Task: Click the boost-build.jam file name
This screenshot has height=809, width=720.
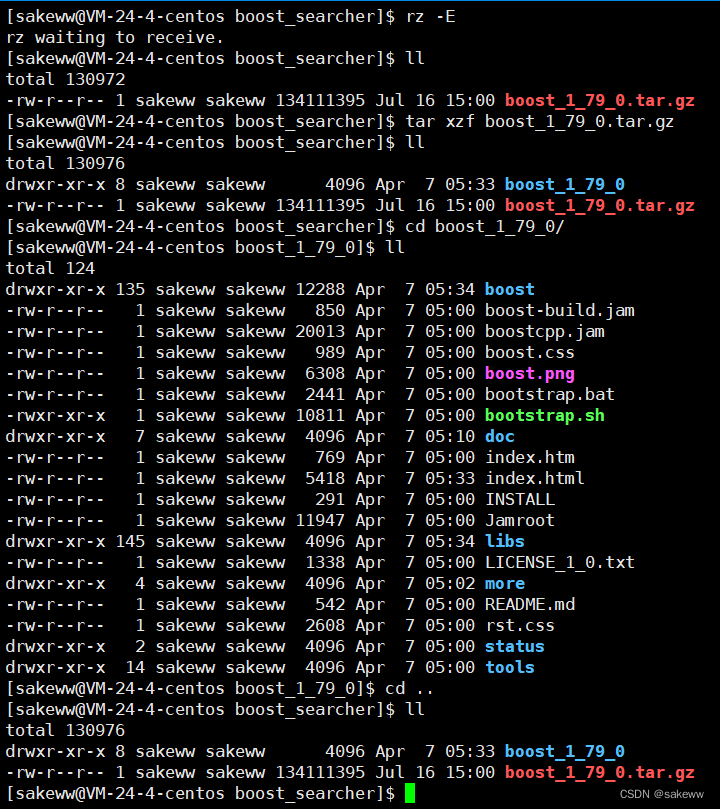Action: click(559, 310)
